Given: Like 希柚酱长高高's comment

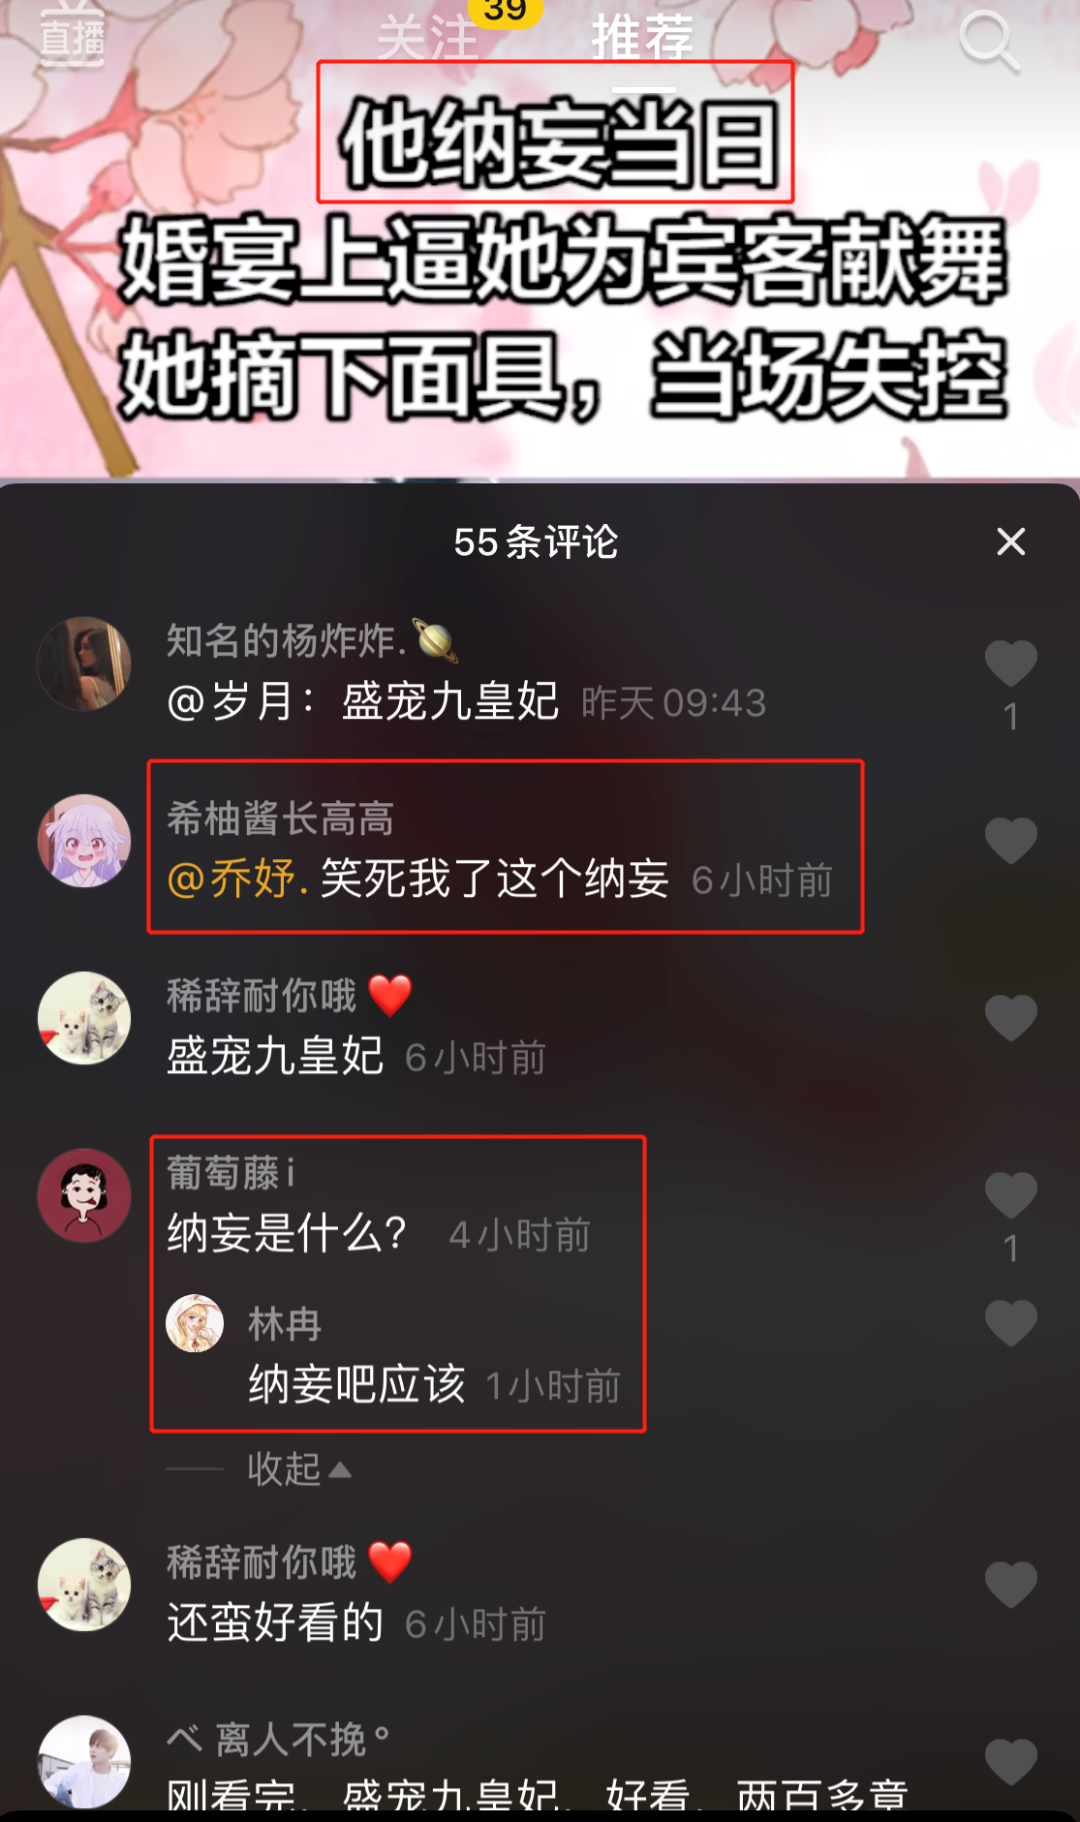Looking at the screenshot, I should (1011, 840).
